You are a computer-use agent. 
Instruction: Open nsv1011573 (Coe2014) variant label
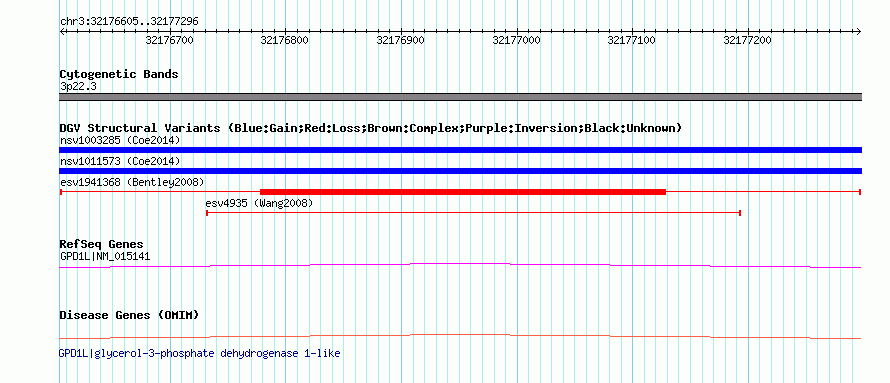120,162
